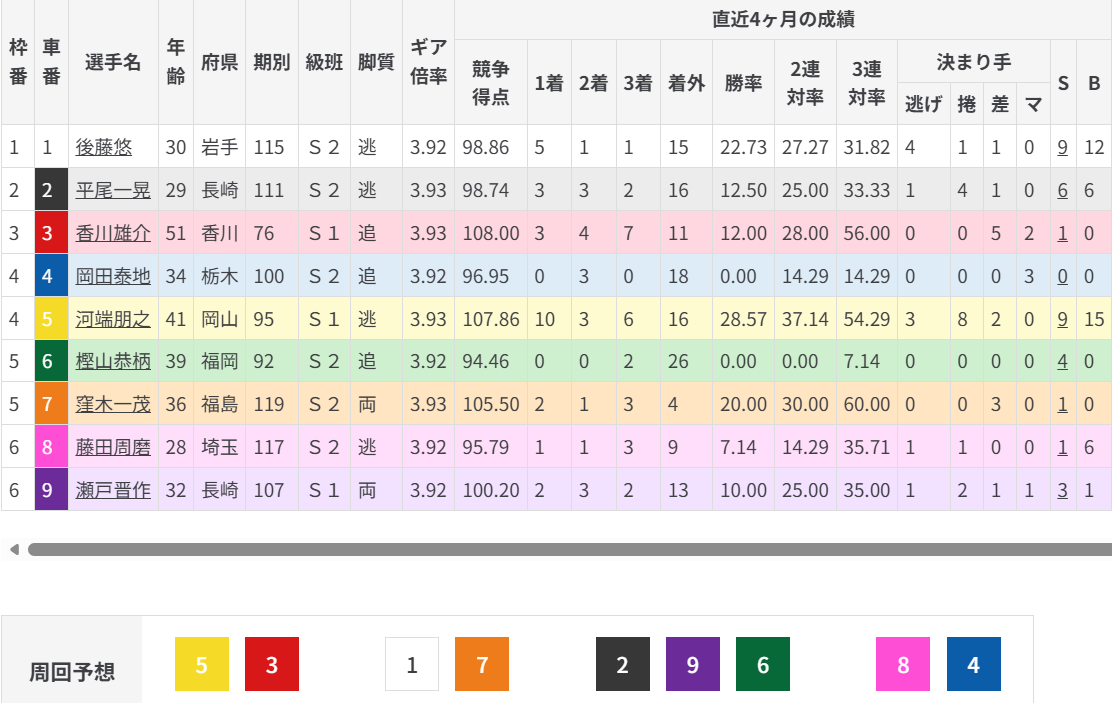1112x703 pixels.
Task: Click the racer name 瀬戸晋作
Action: (x=113, y=490)
